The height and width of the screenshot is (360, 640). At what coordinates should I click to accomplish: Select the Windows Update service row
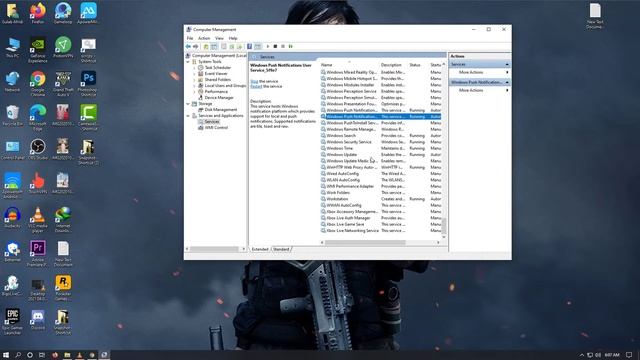pyautogui.click(x=380, y=155)
